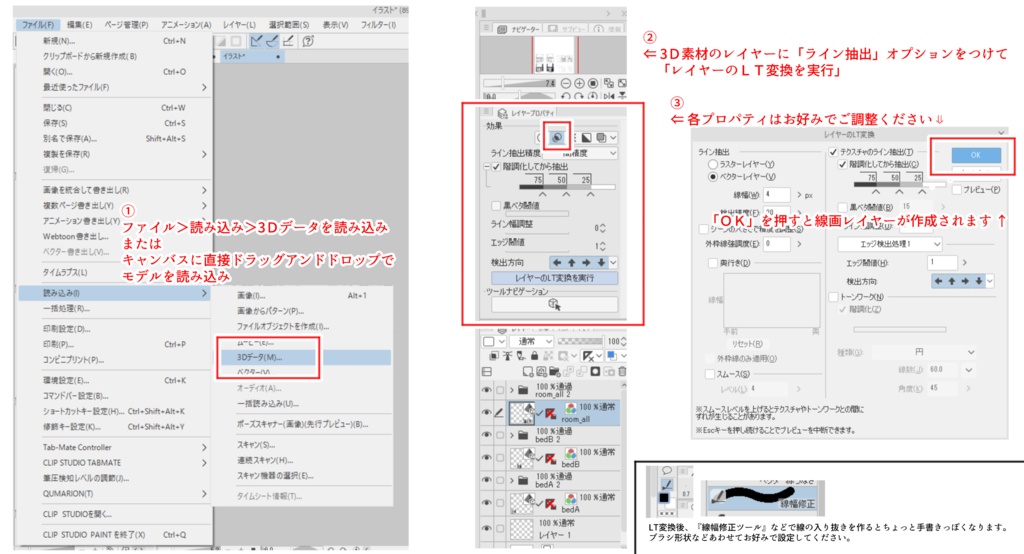Choose 3Dデータ(M)... in submenu
Screen dimensions: 1024x554
[x=305, y=357]
